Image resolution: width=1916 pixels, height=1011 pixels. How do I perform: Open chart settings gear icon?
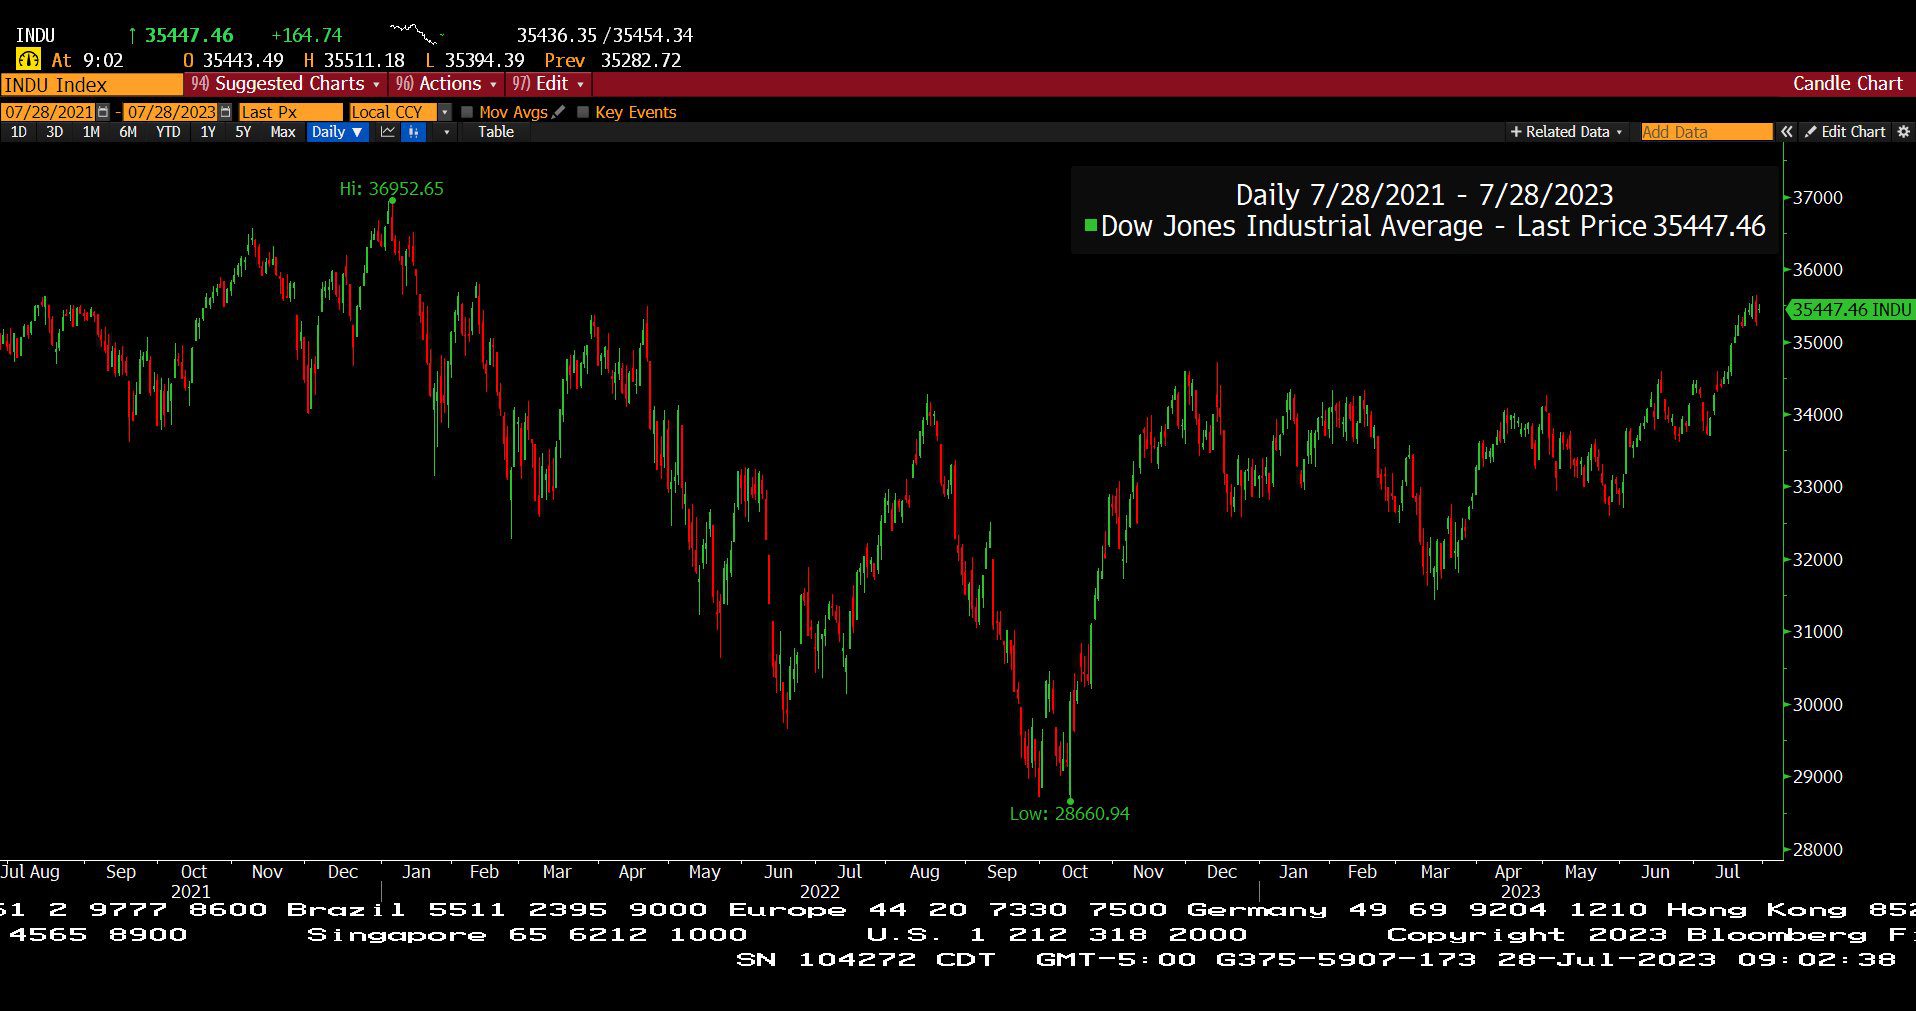pyautogui.click(x=1903, y=132)
